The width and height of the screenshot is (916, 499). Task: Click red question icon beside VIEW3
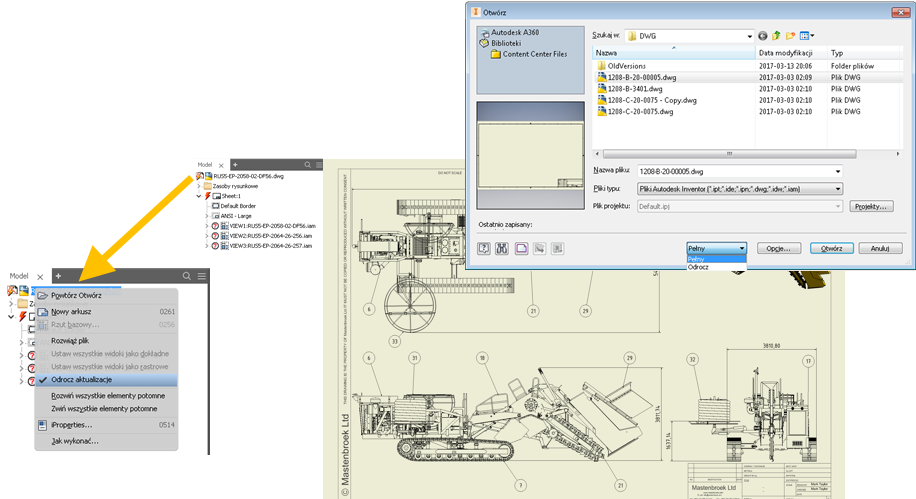click(215, 246)
